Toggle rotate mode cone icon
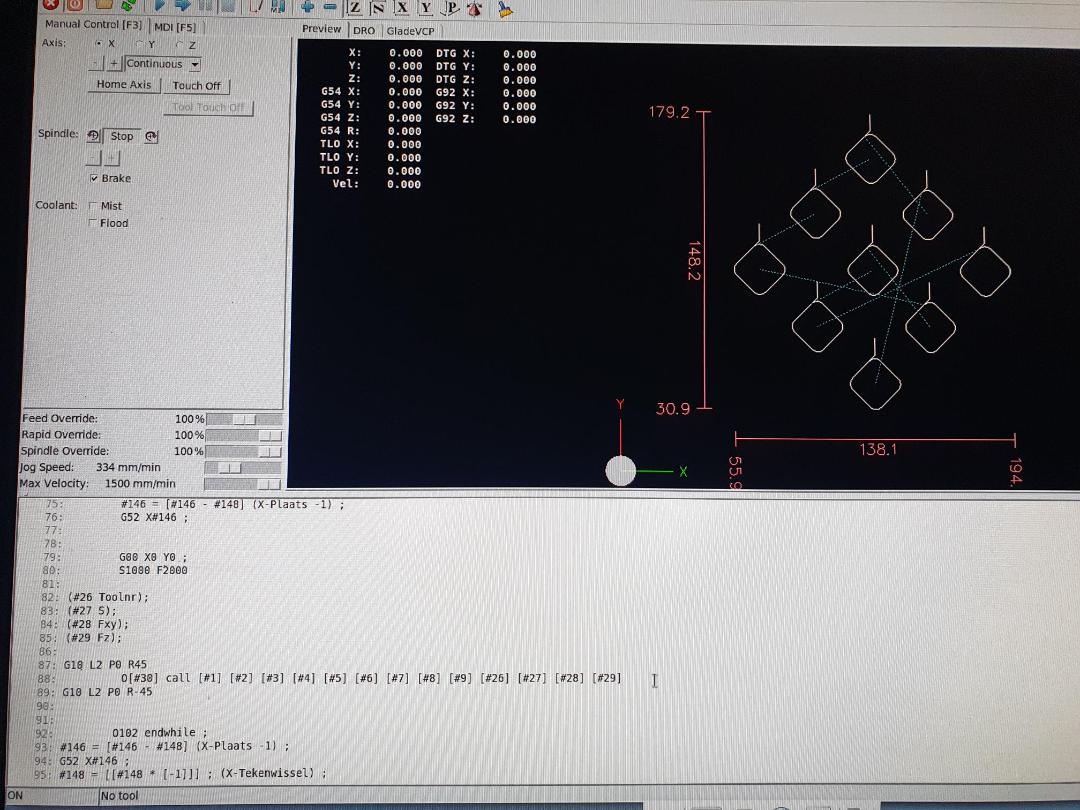 coord(474,9)
